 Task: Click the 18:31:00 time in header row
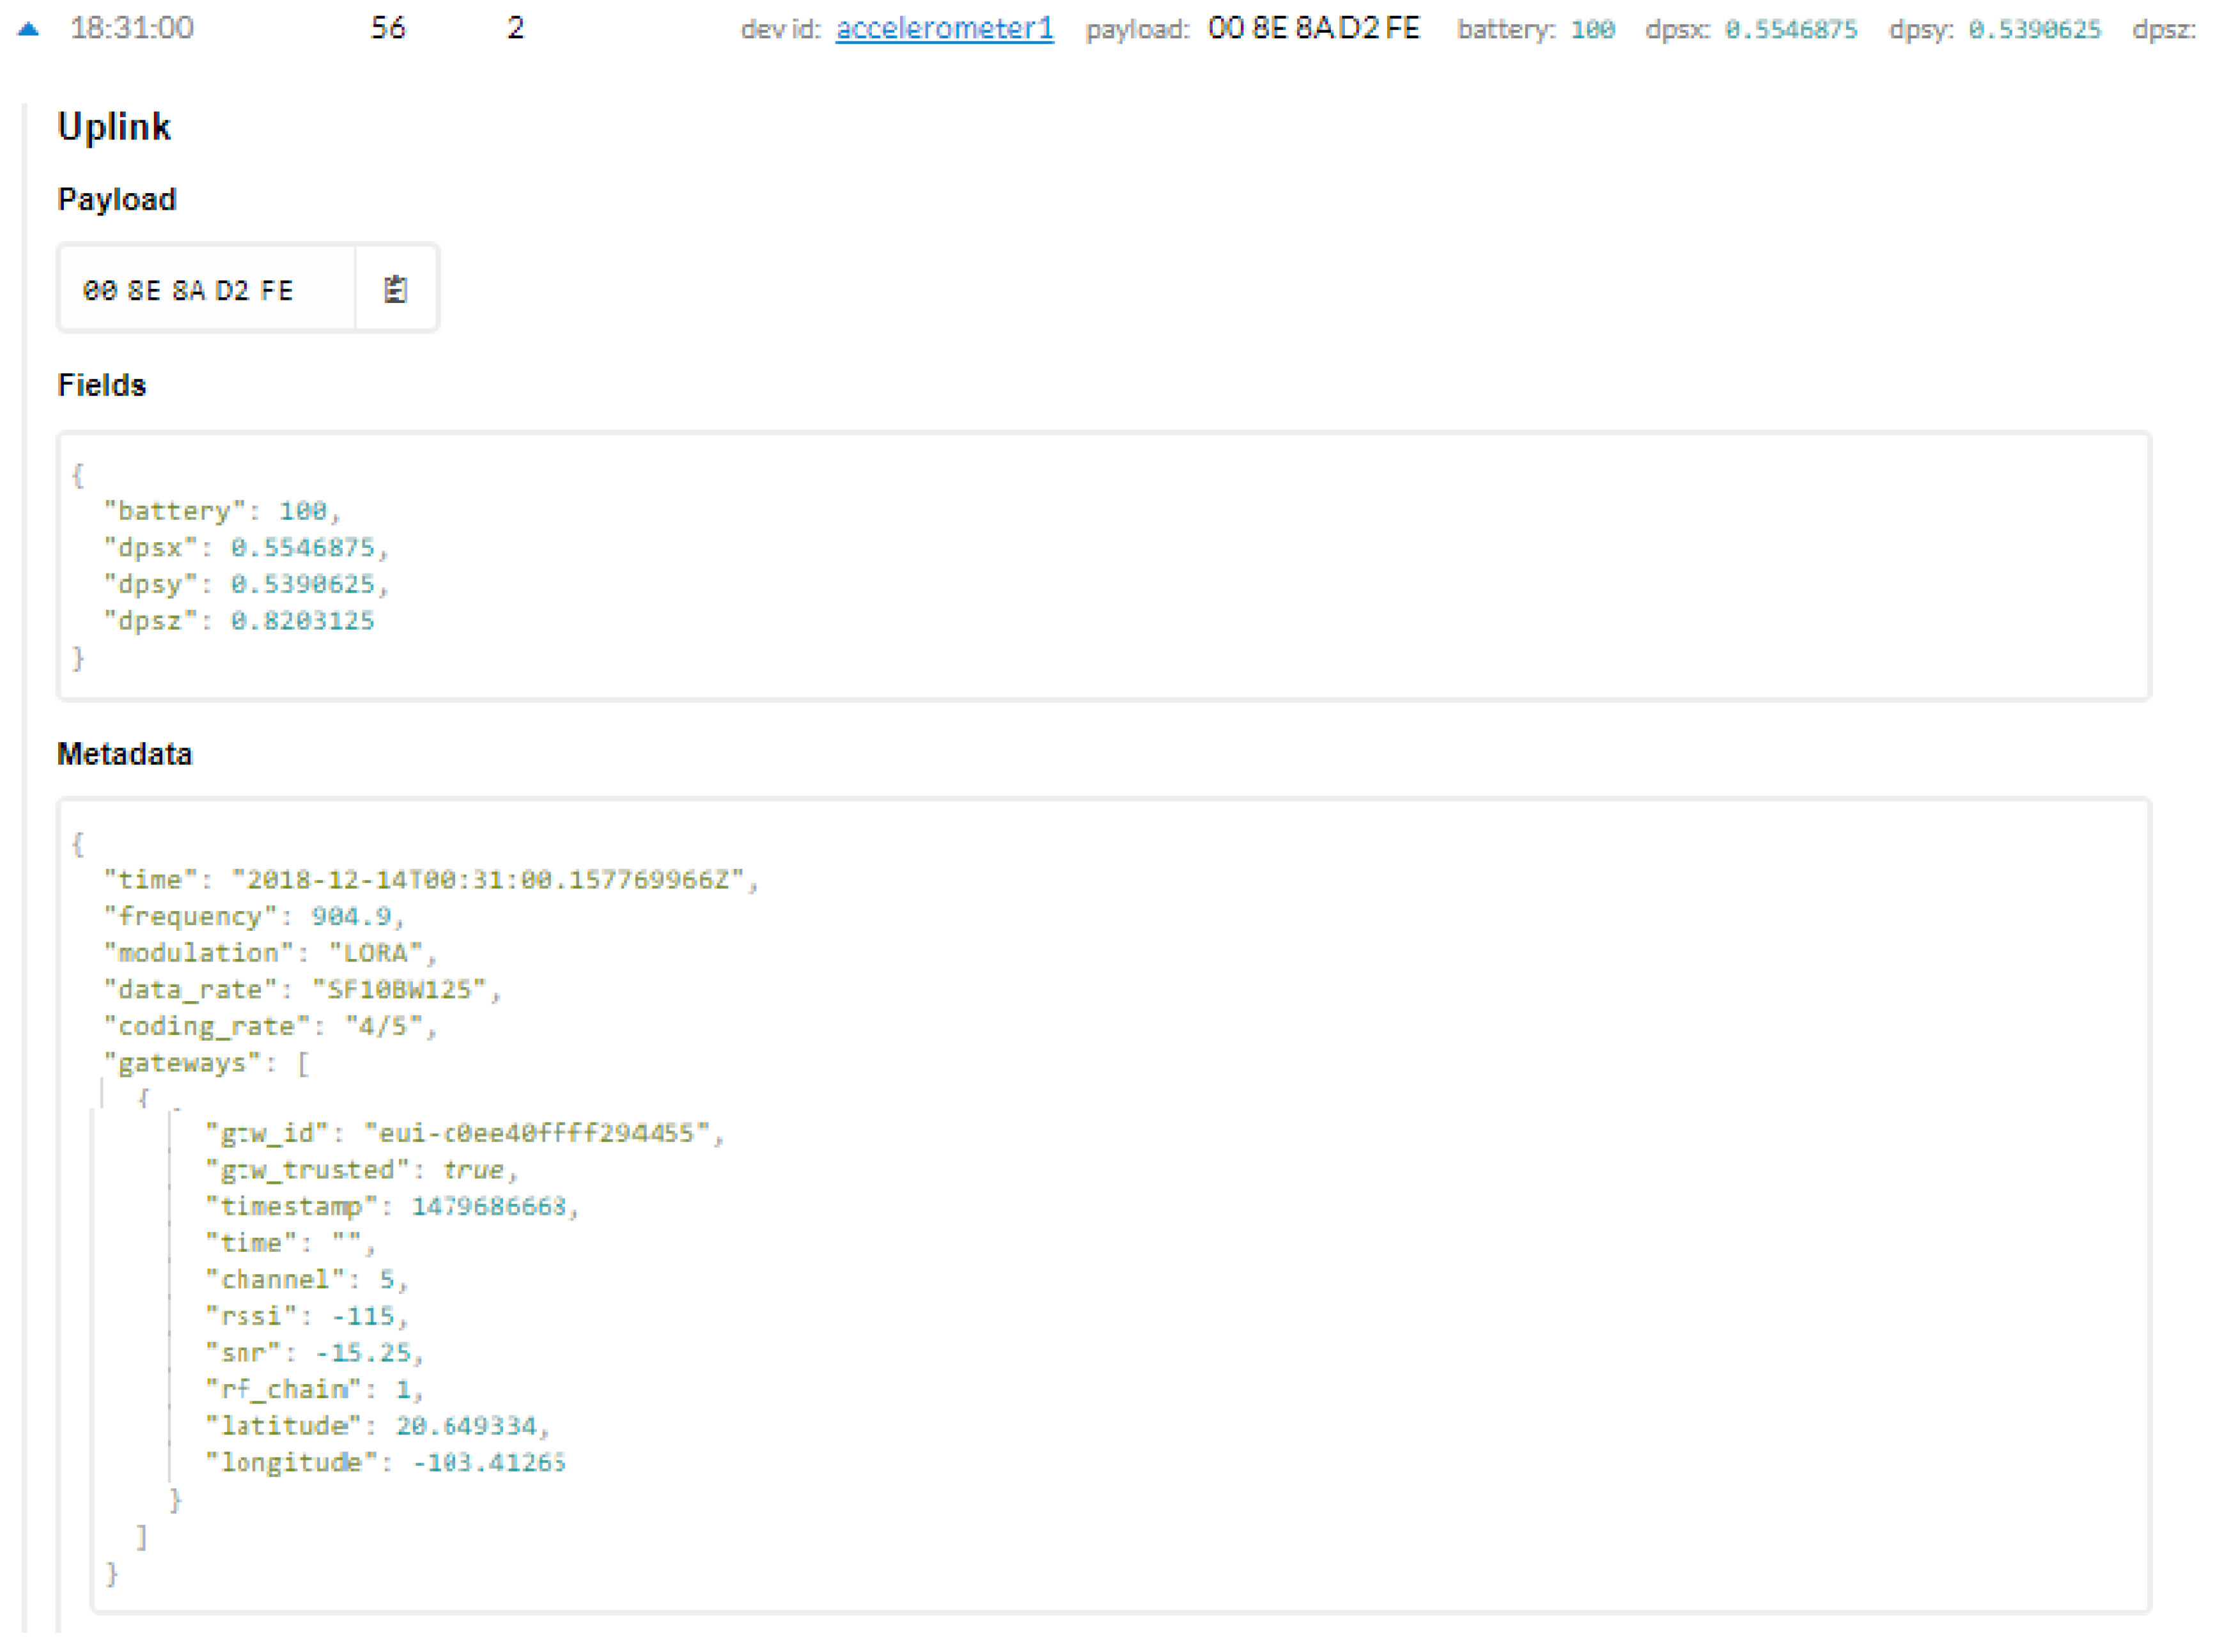click(x=132, y=28)
